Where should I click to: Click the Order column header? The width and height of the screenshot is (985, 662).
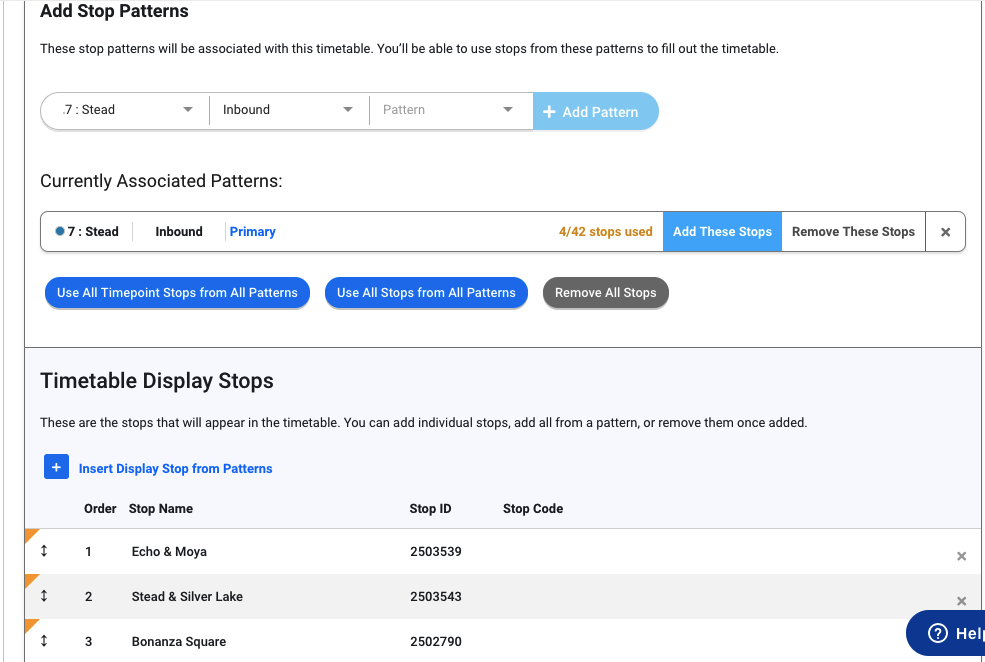101,509
